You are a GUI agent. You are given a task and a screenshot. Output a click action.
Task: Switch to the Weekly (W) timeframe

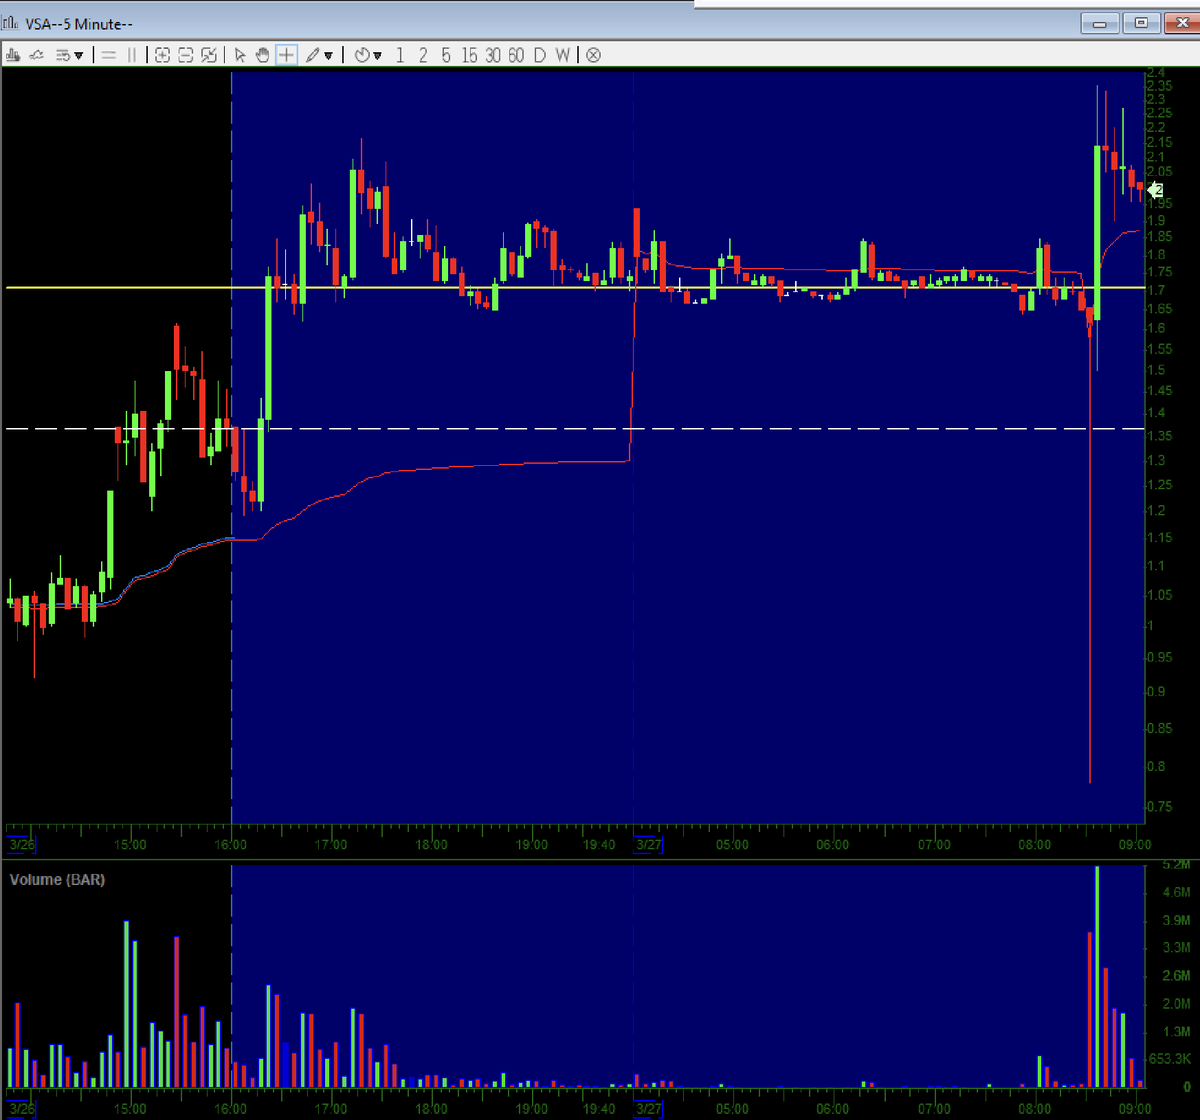tap(563, 55)
